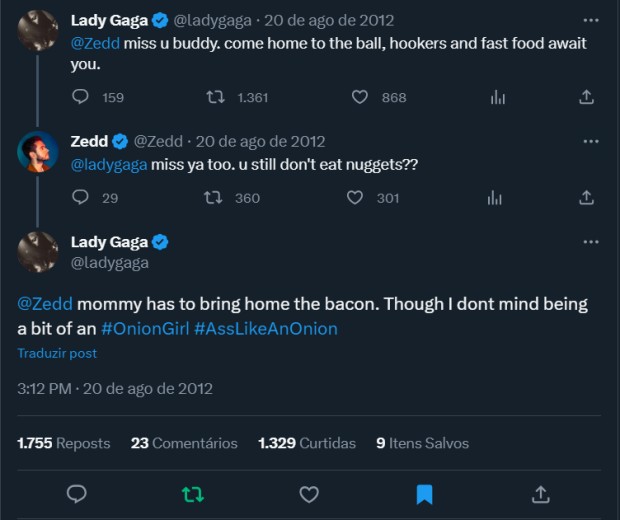
Task: Undo repost on the main tweet
Action: 192,494
